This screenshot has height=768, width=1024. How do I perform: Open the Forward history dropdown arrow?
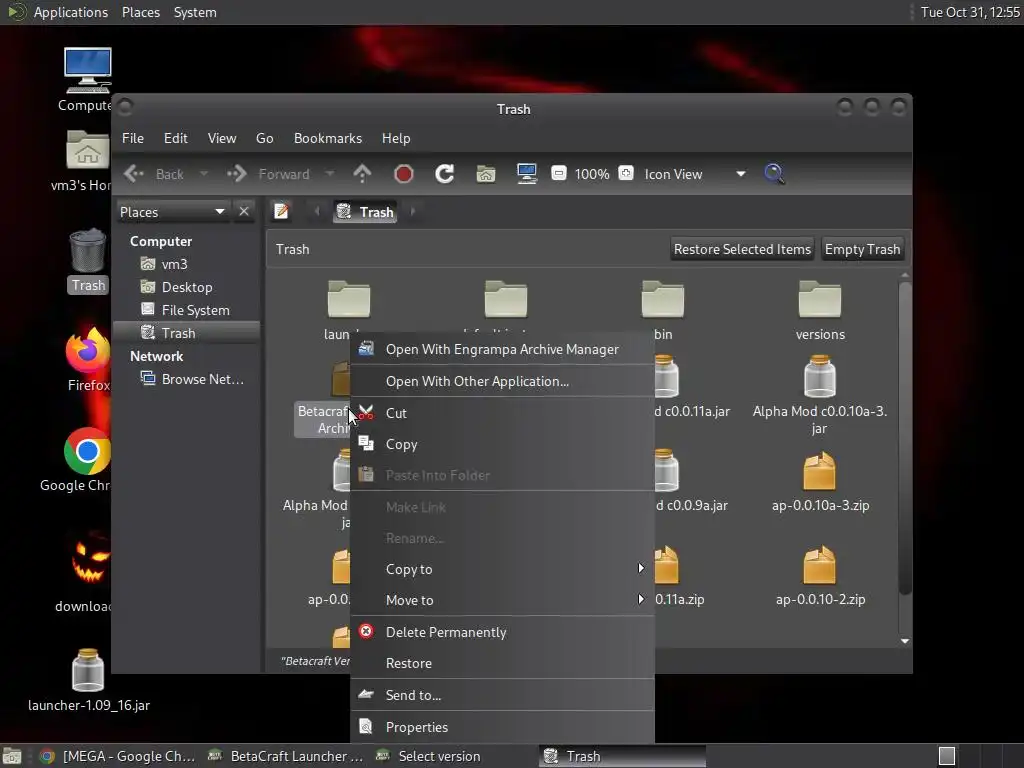click(330, 174)
